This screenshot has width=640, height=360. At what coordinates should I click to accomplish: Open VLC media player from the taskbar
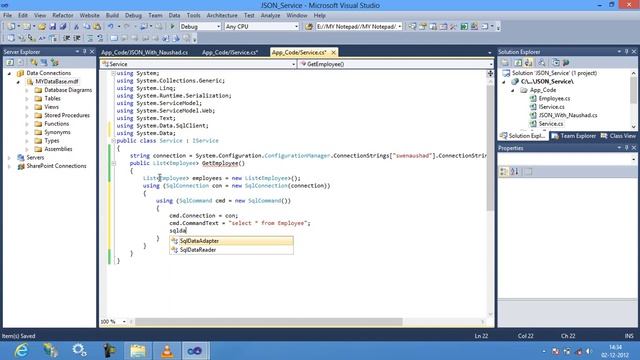pos(167,351)
